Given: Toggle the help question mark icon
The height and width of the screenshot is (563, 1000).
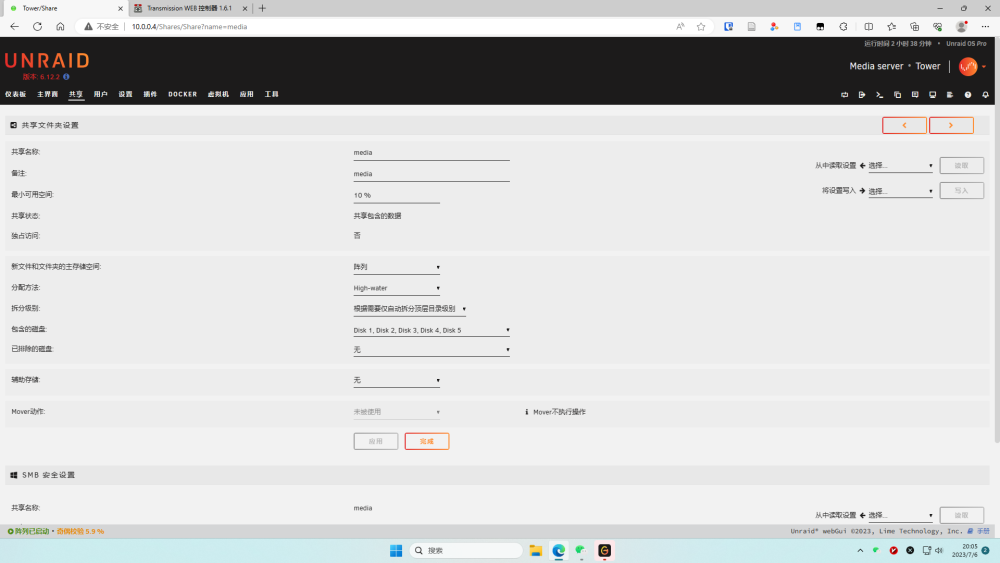Looking at the screenshot, I should click(968, 94).
